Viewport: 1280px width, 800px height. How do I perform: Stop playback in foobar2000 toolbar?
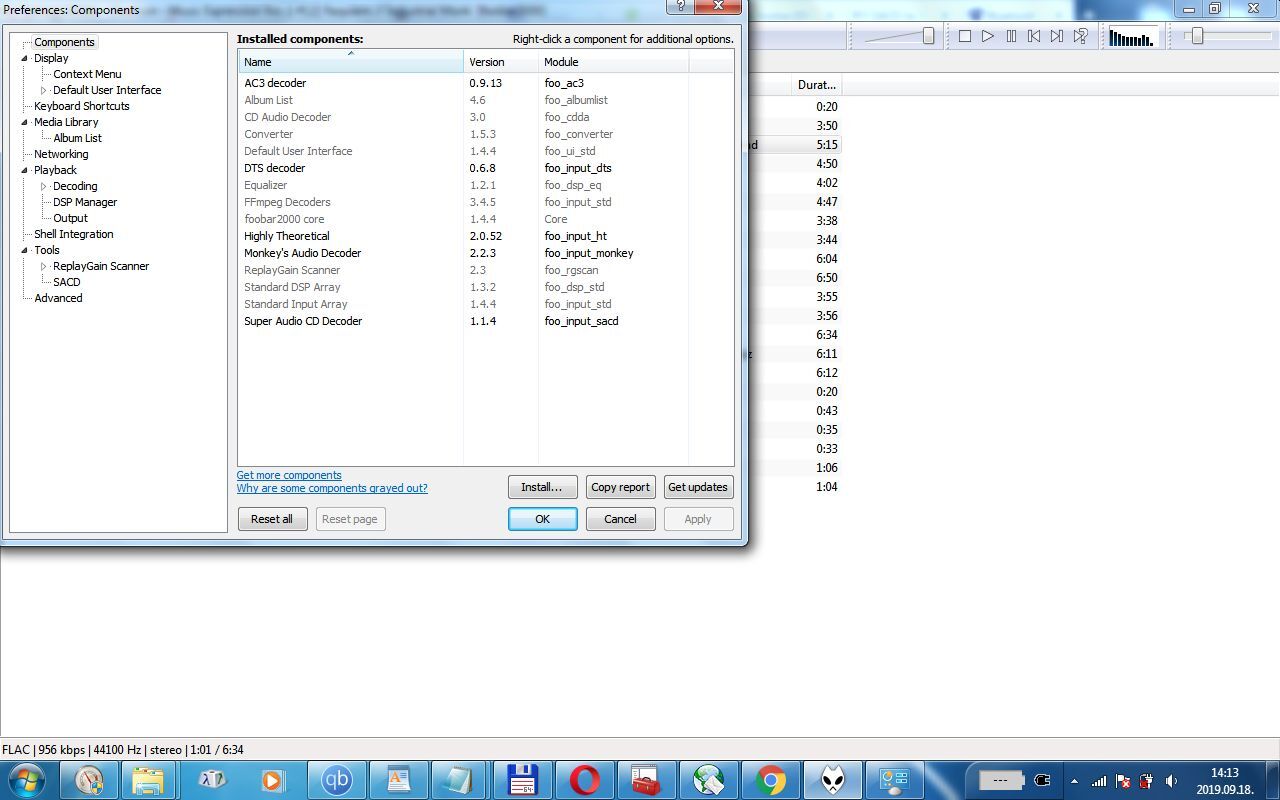pos(965,36)
